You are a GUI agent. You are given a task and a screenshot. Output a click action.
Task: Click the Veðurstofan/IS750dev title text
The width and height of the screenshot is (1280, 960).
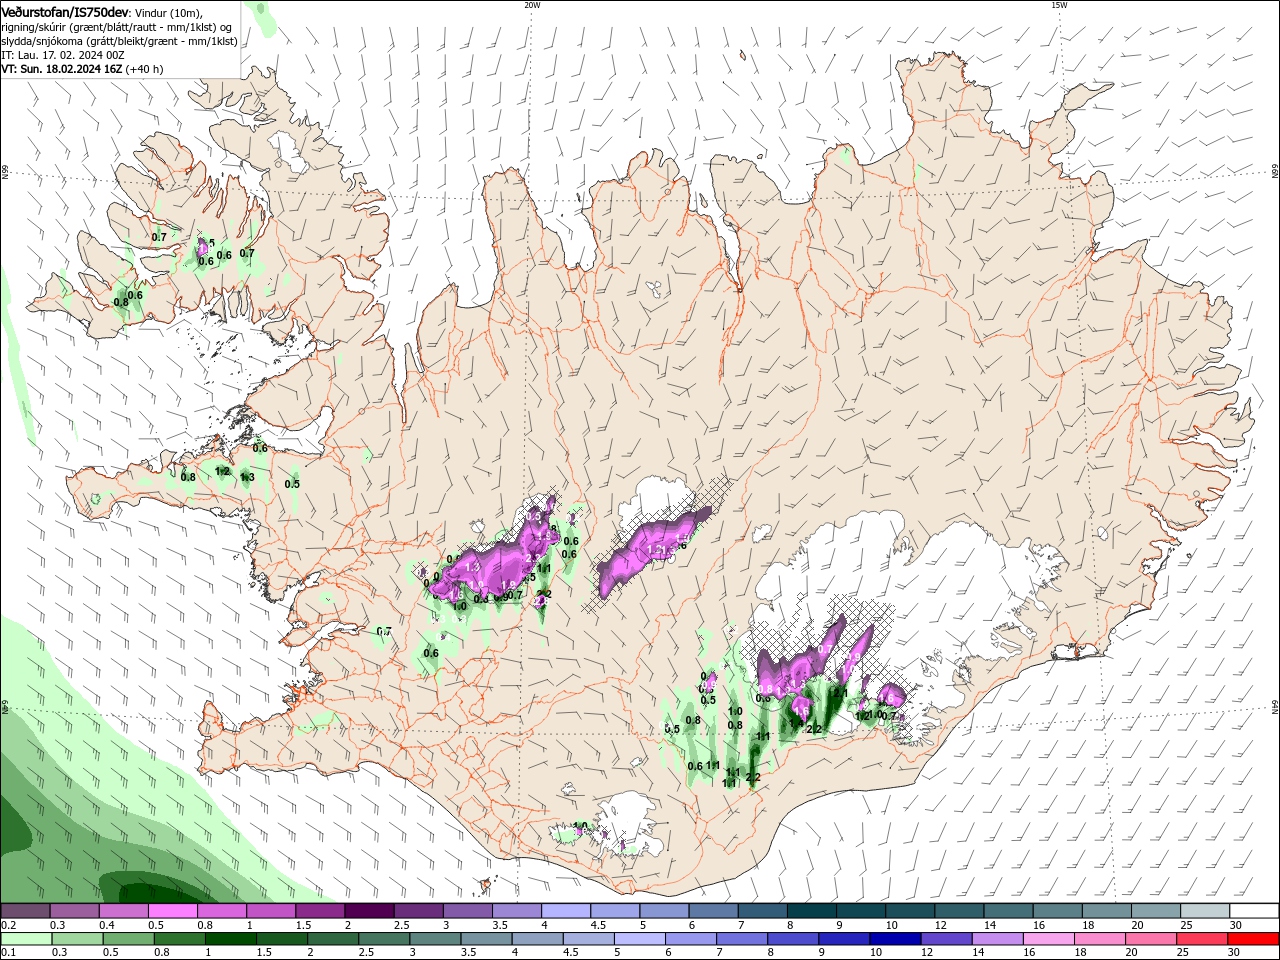point(65,12)
